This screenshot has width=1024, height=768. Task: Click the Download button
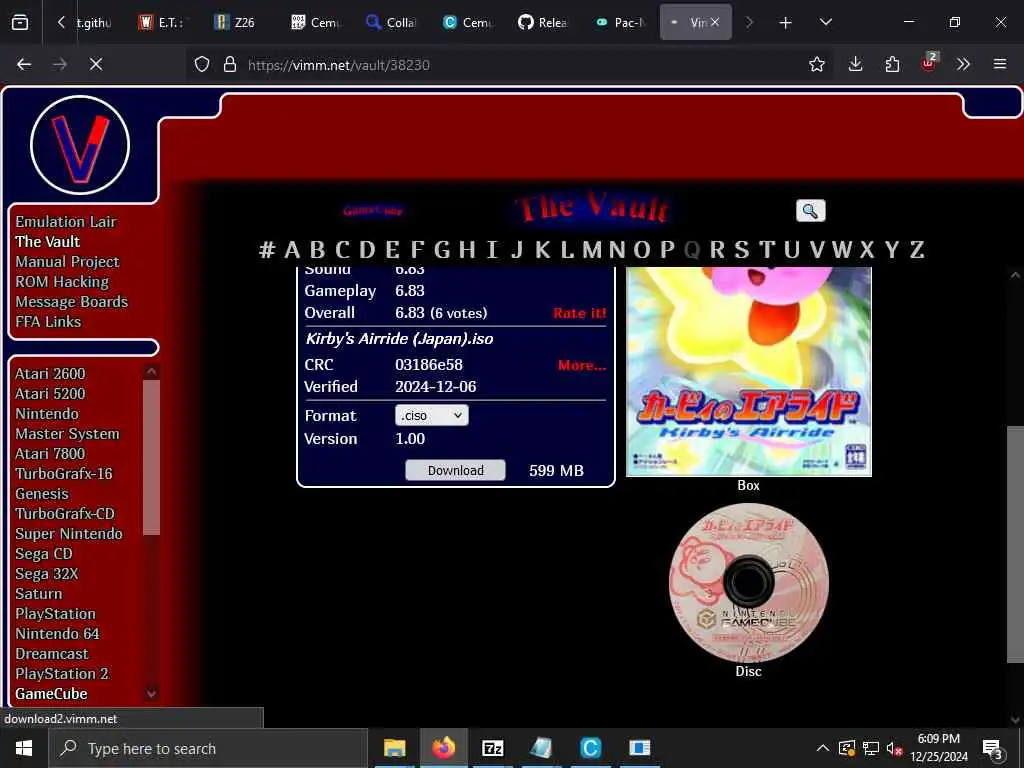[x=455, y=470]
